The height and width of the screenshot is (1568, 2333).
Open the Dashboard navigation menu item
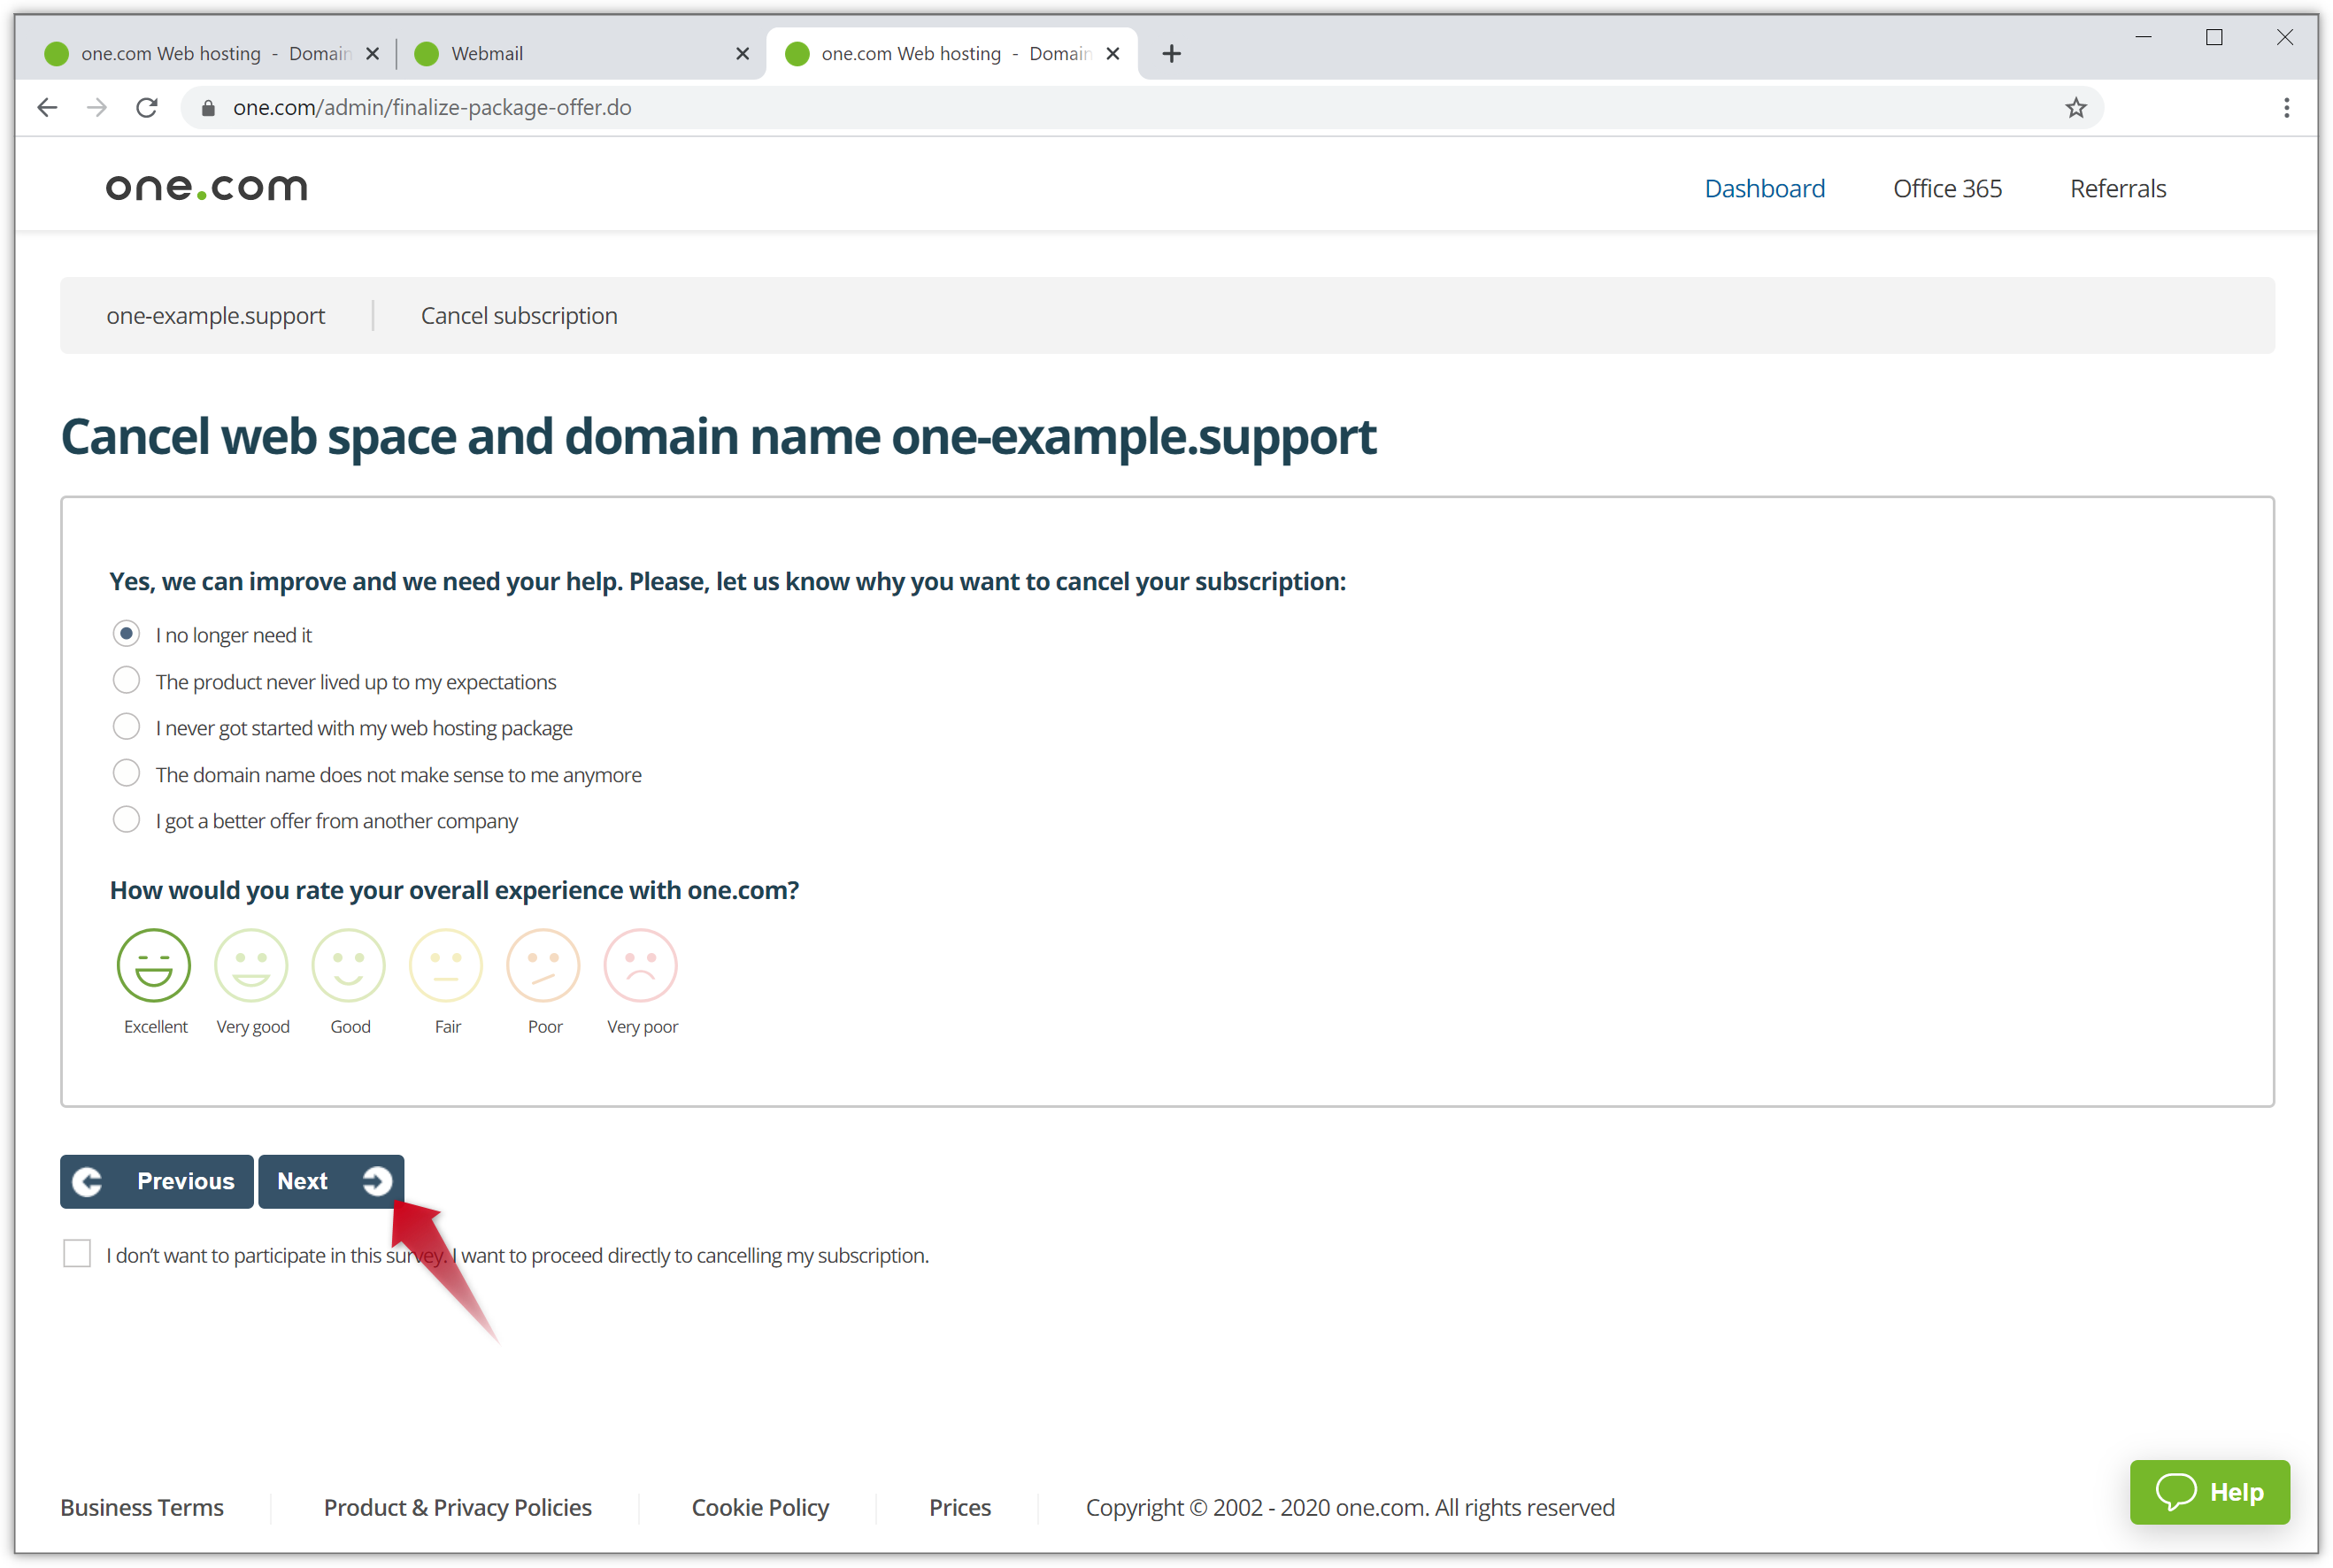click(x=1764, y=188)
